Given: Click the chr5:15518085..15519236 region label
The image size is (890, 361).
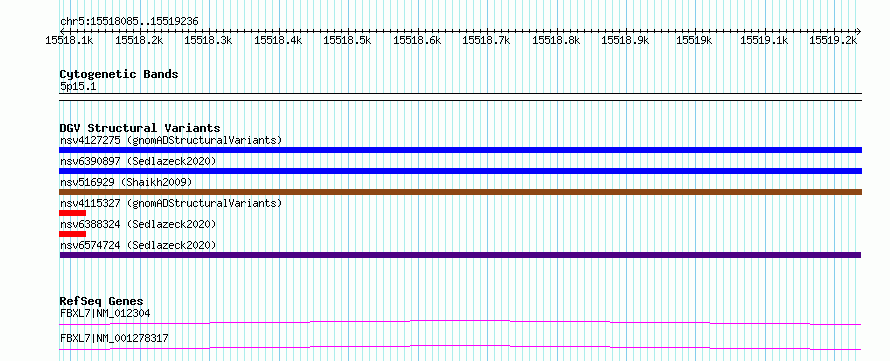Looking at the screenshot, I should click(129, 22).
